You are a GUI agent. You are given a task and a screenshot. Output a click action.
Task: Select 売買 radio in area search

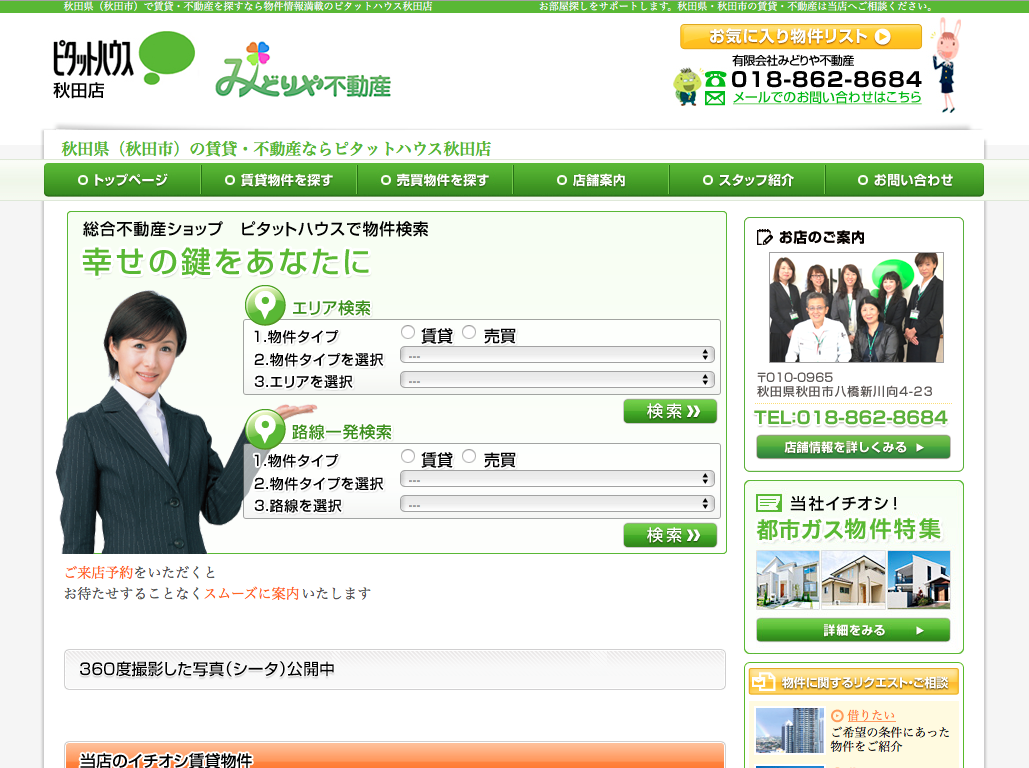469,333
